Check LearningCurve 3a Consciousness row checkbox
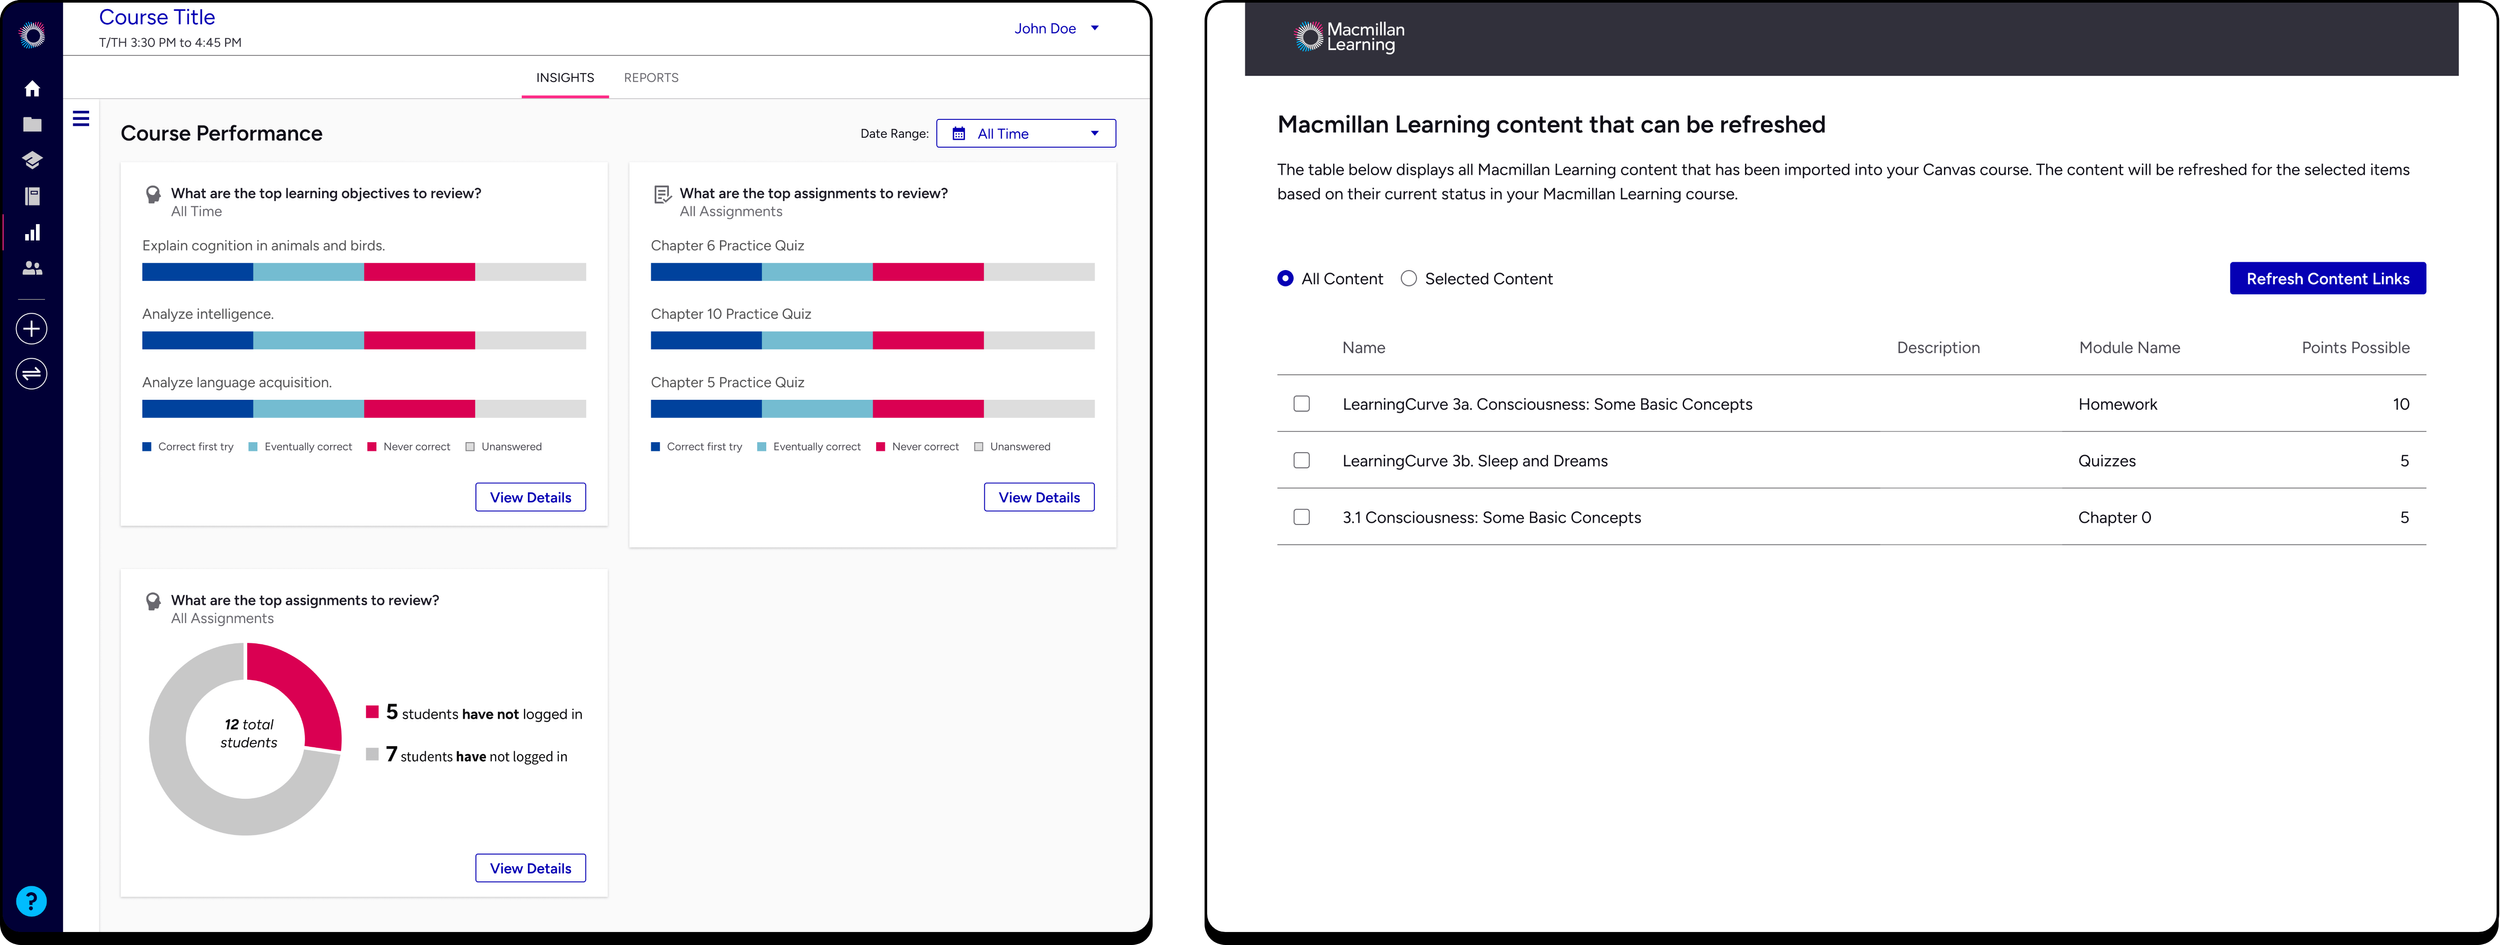Image resolution: width=2500 pixels, height=945 pixels. [x=1301, y=404]
